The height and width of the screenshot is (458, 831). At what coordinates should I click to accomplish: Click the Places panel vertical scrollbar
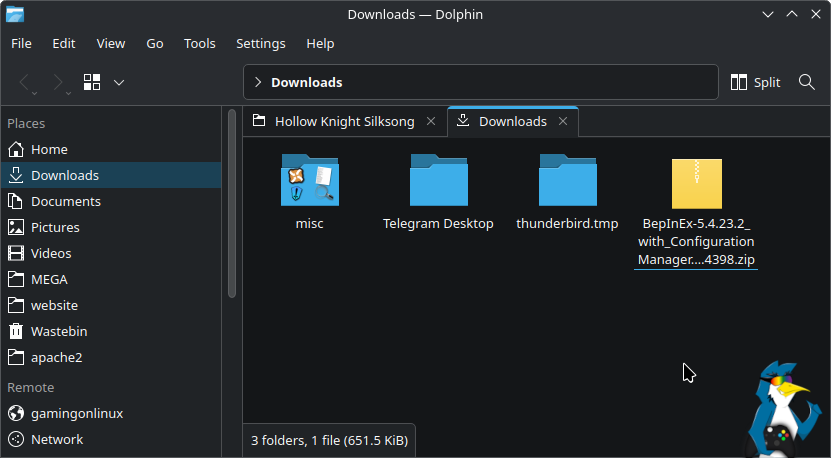(x=232, y=200)
